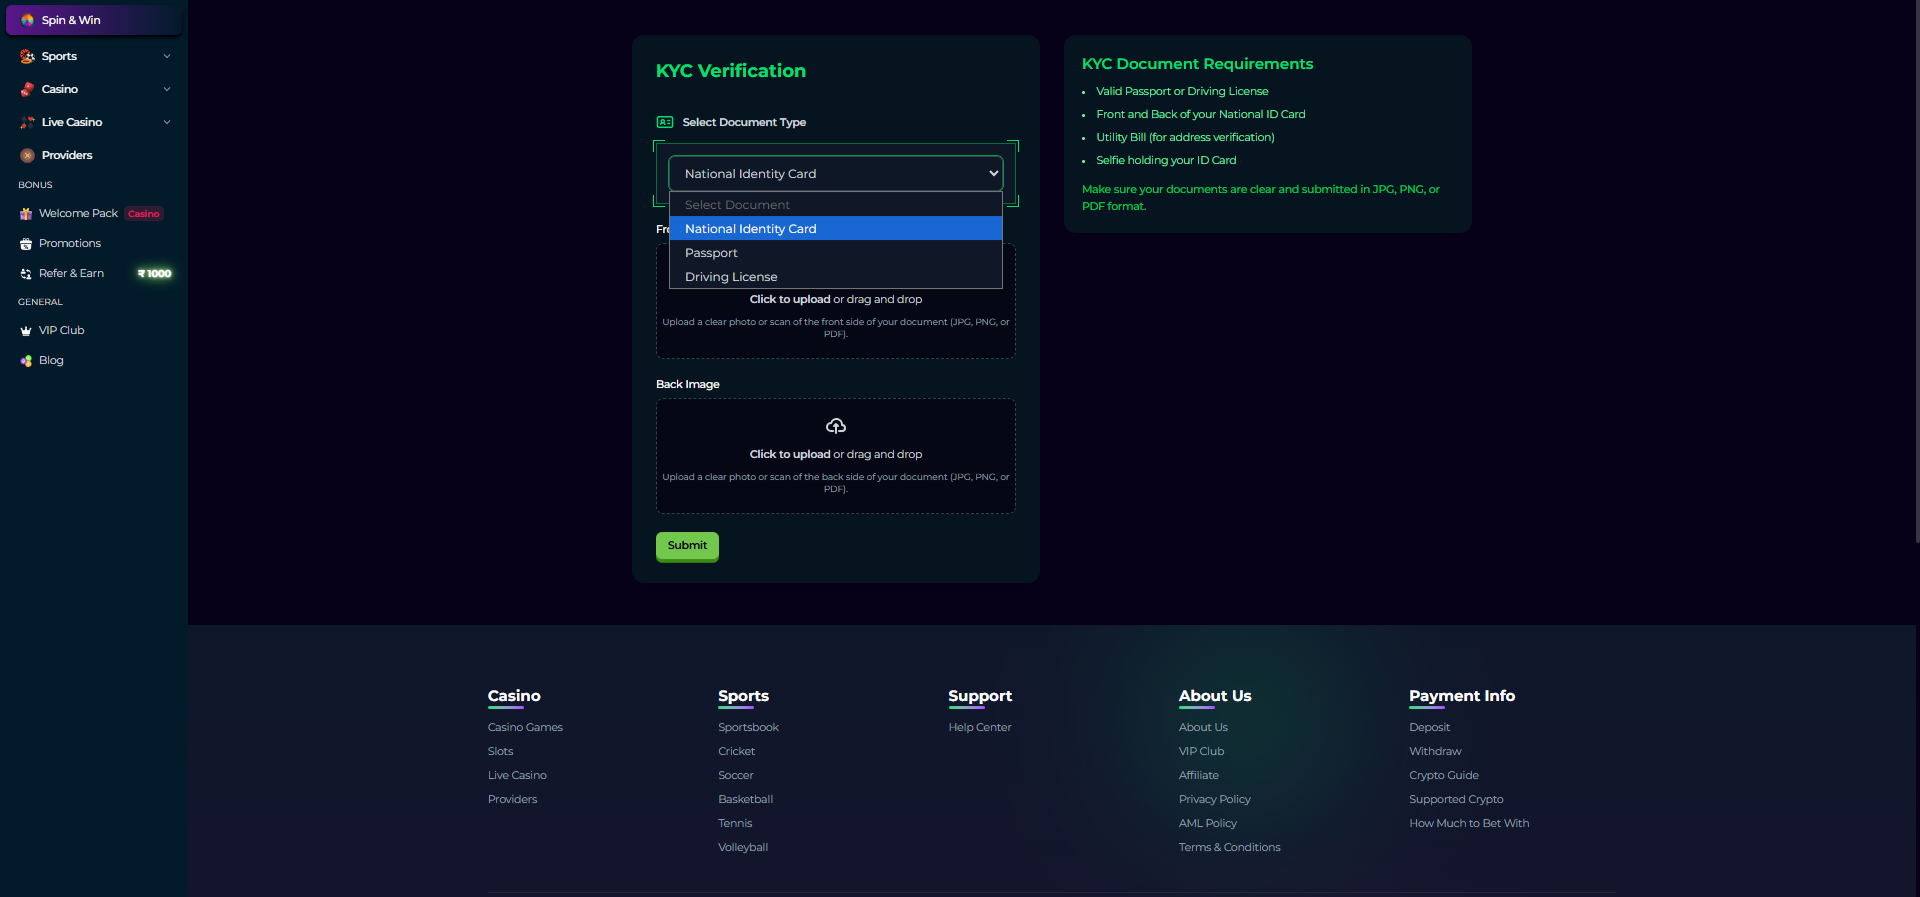
Task: Open Slots footer link
Action: point(500,752)
